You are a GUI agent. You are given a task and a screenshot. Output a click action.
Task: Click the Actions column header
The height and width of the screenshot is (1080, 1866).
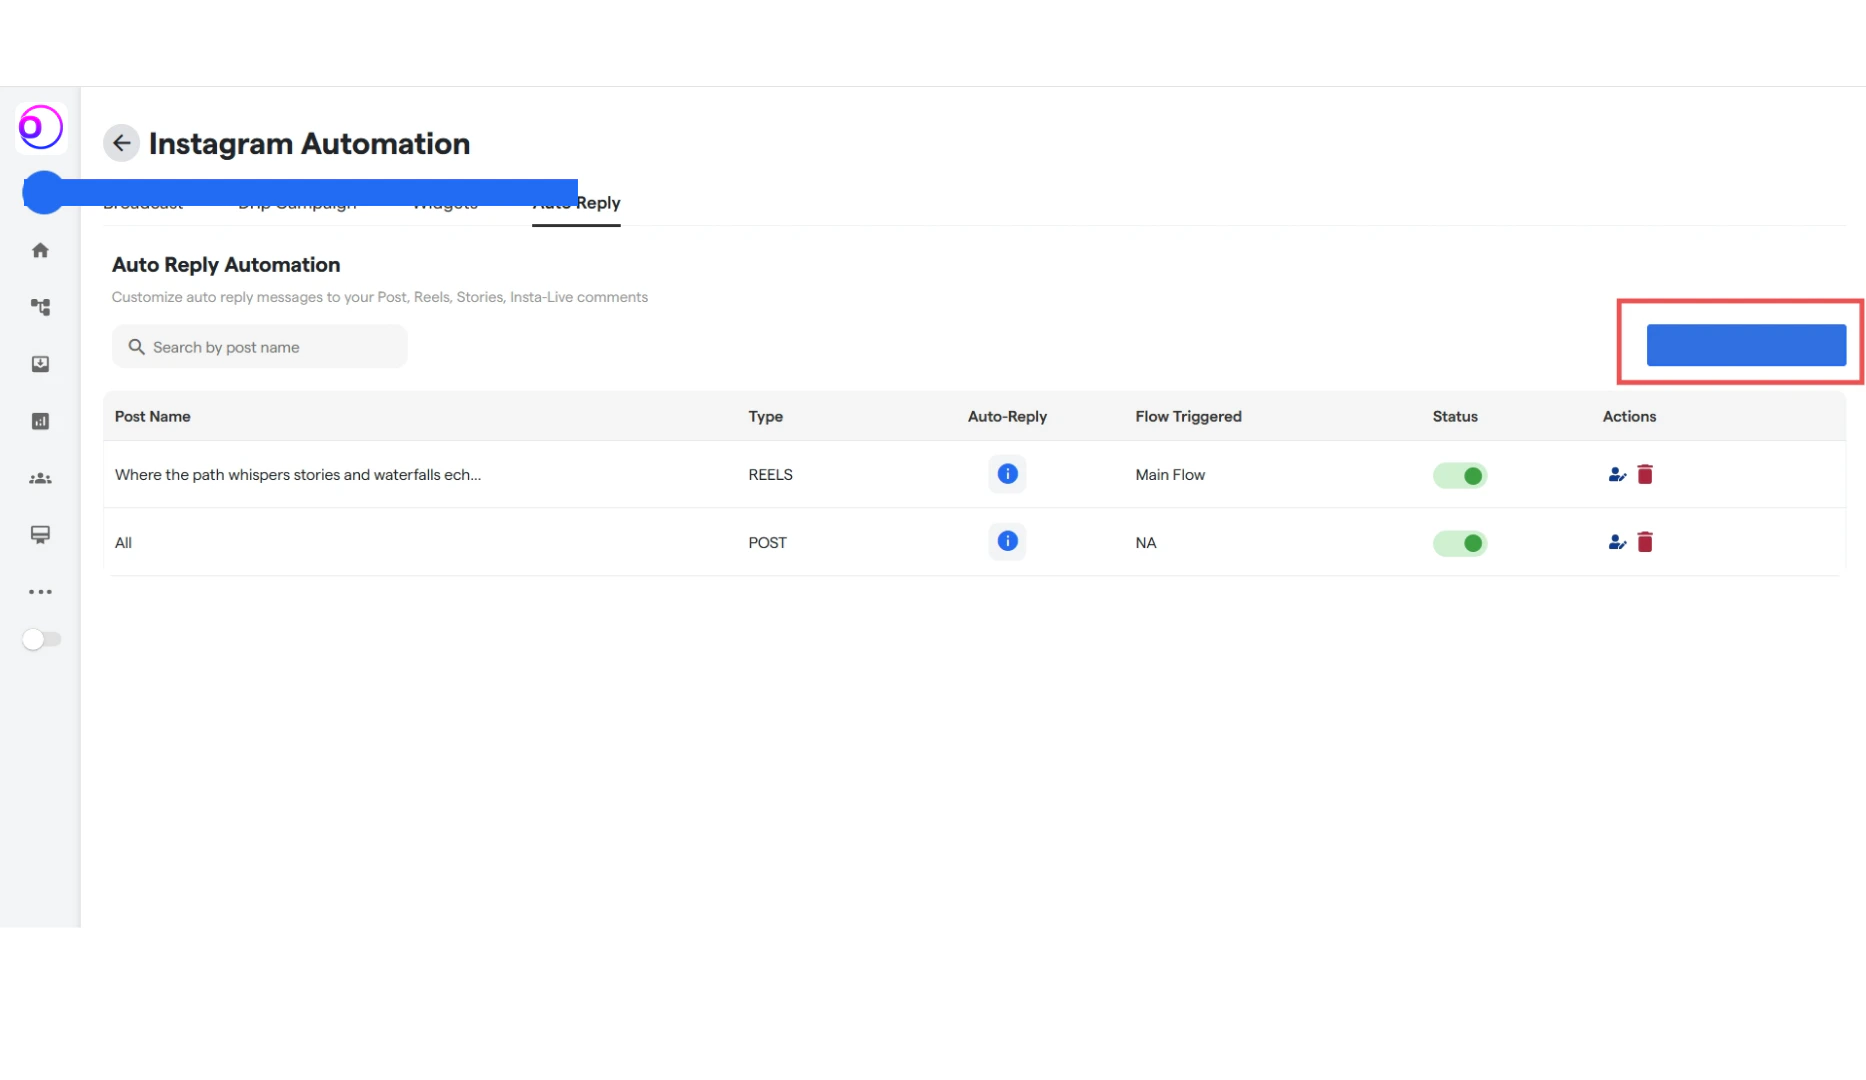point(1629,416)
